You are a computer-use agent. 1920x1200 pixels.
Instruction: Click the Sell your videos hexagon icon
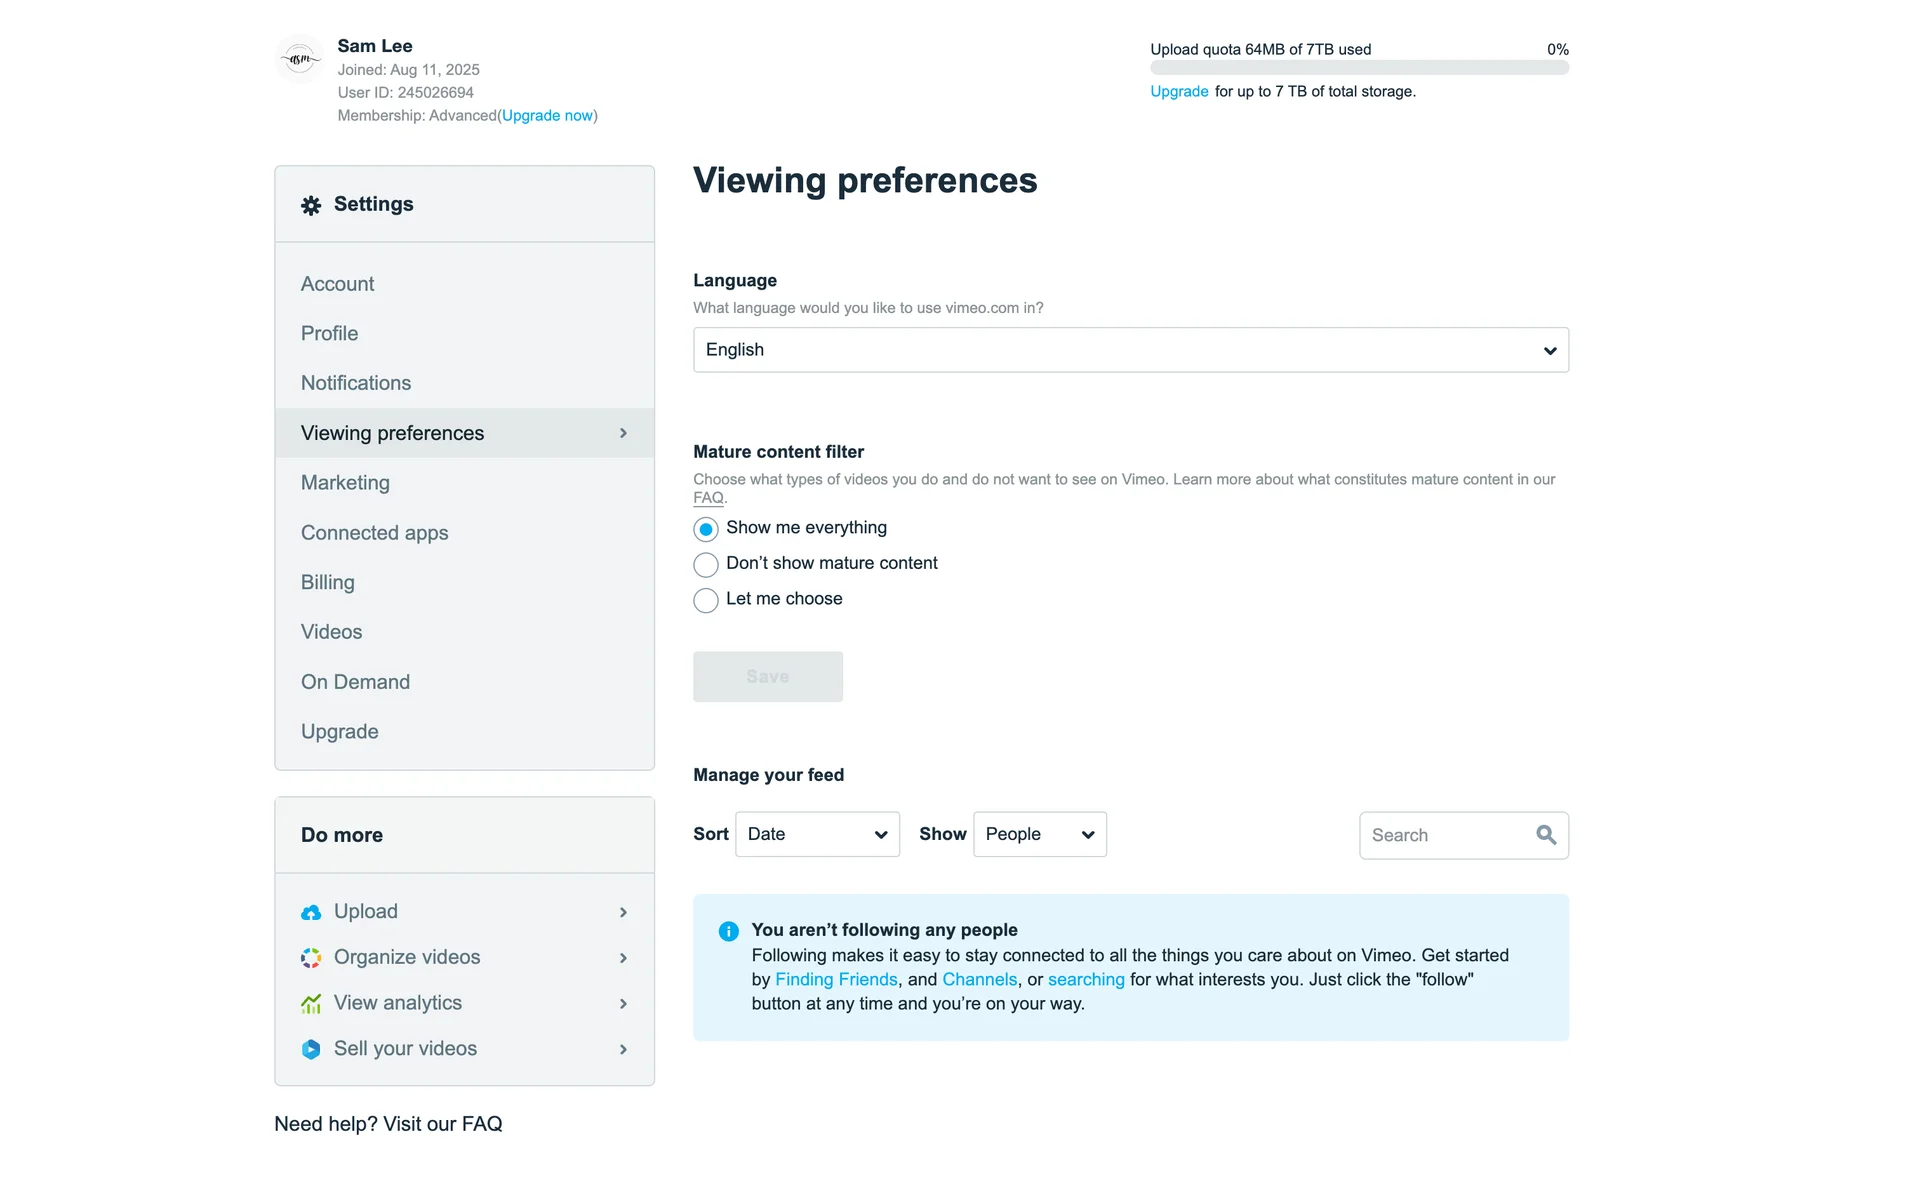click(311, 1049)
